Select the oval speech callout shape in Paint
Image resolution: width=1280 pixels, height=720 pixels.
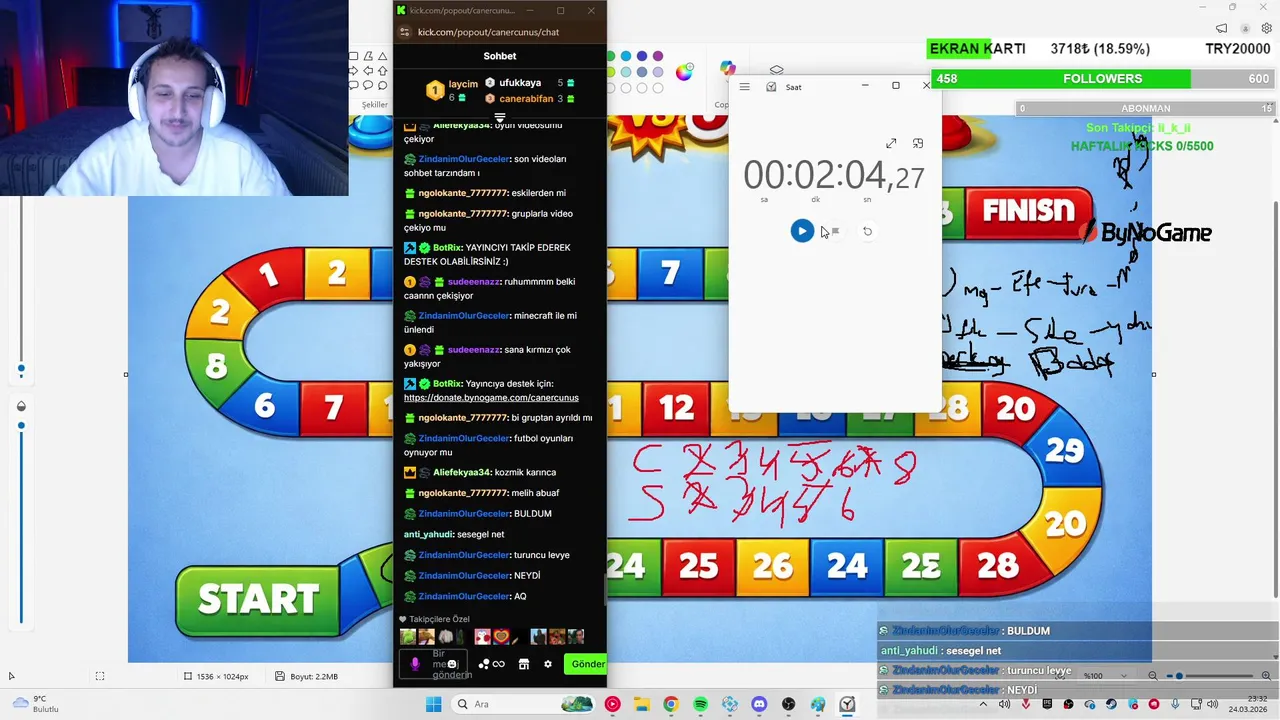368,86
